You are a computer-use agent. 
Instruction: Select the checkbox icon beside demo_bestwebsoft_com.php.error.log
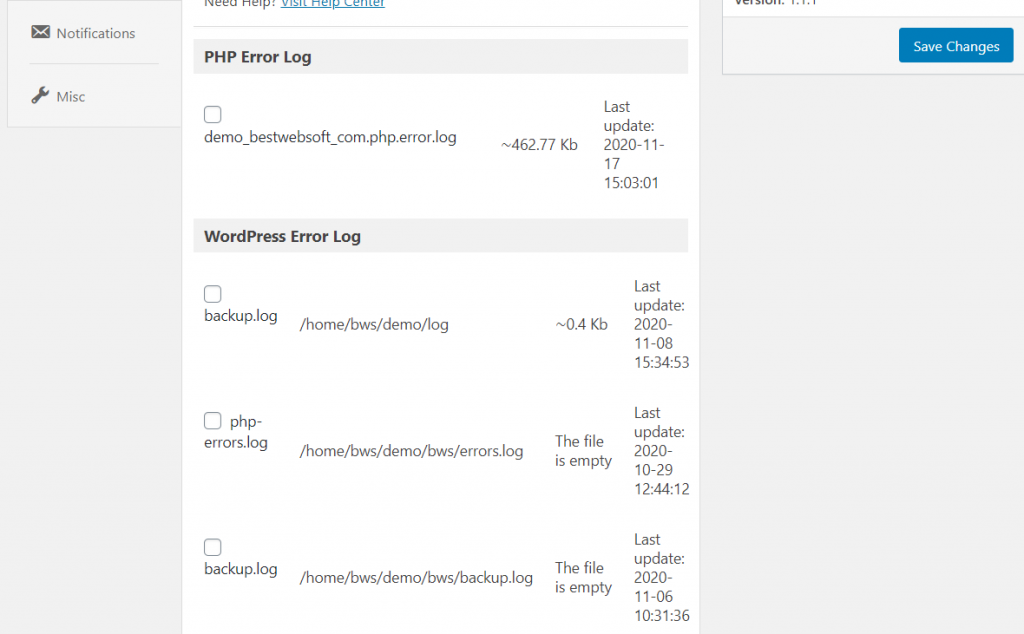point(212,114)
